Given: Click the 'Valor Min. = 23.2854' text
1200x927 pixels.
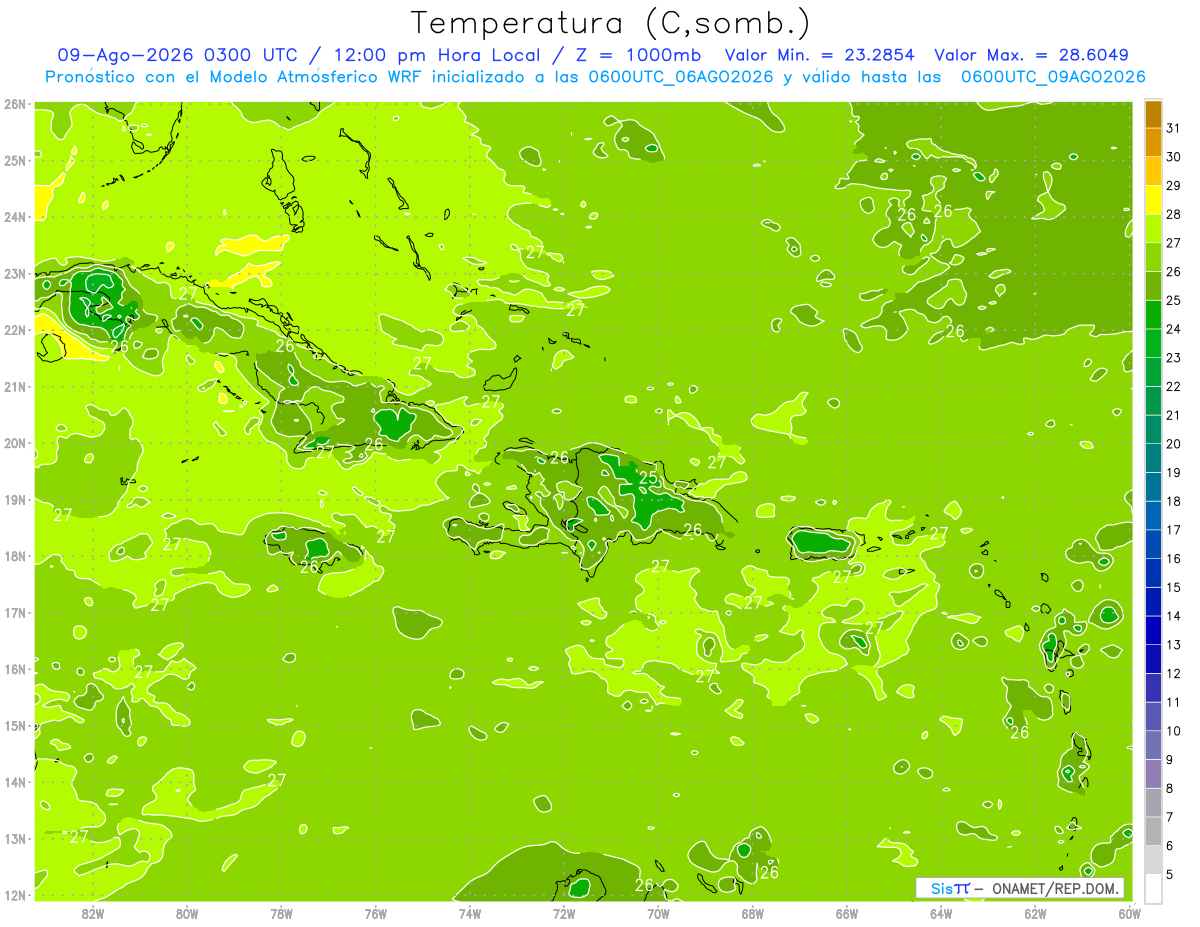Looking at the screenshot, I should tap(820, 55).
